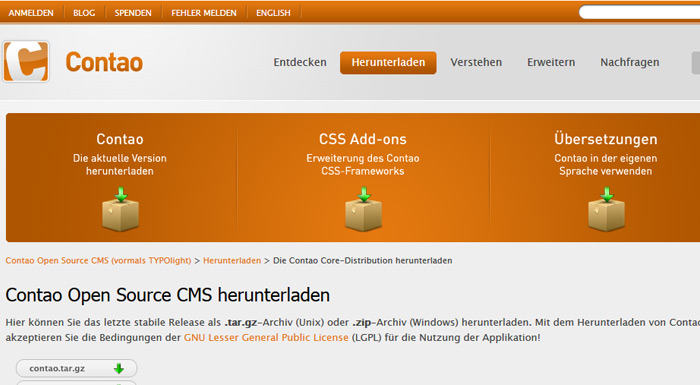700x385 pixels.
Task: Follow the Herunterladen breadcrumb link
Action: click(232, 260)
